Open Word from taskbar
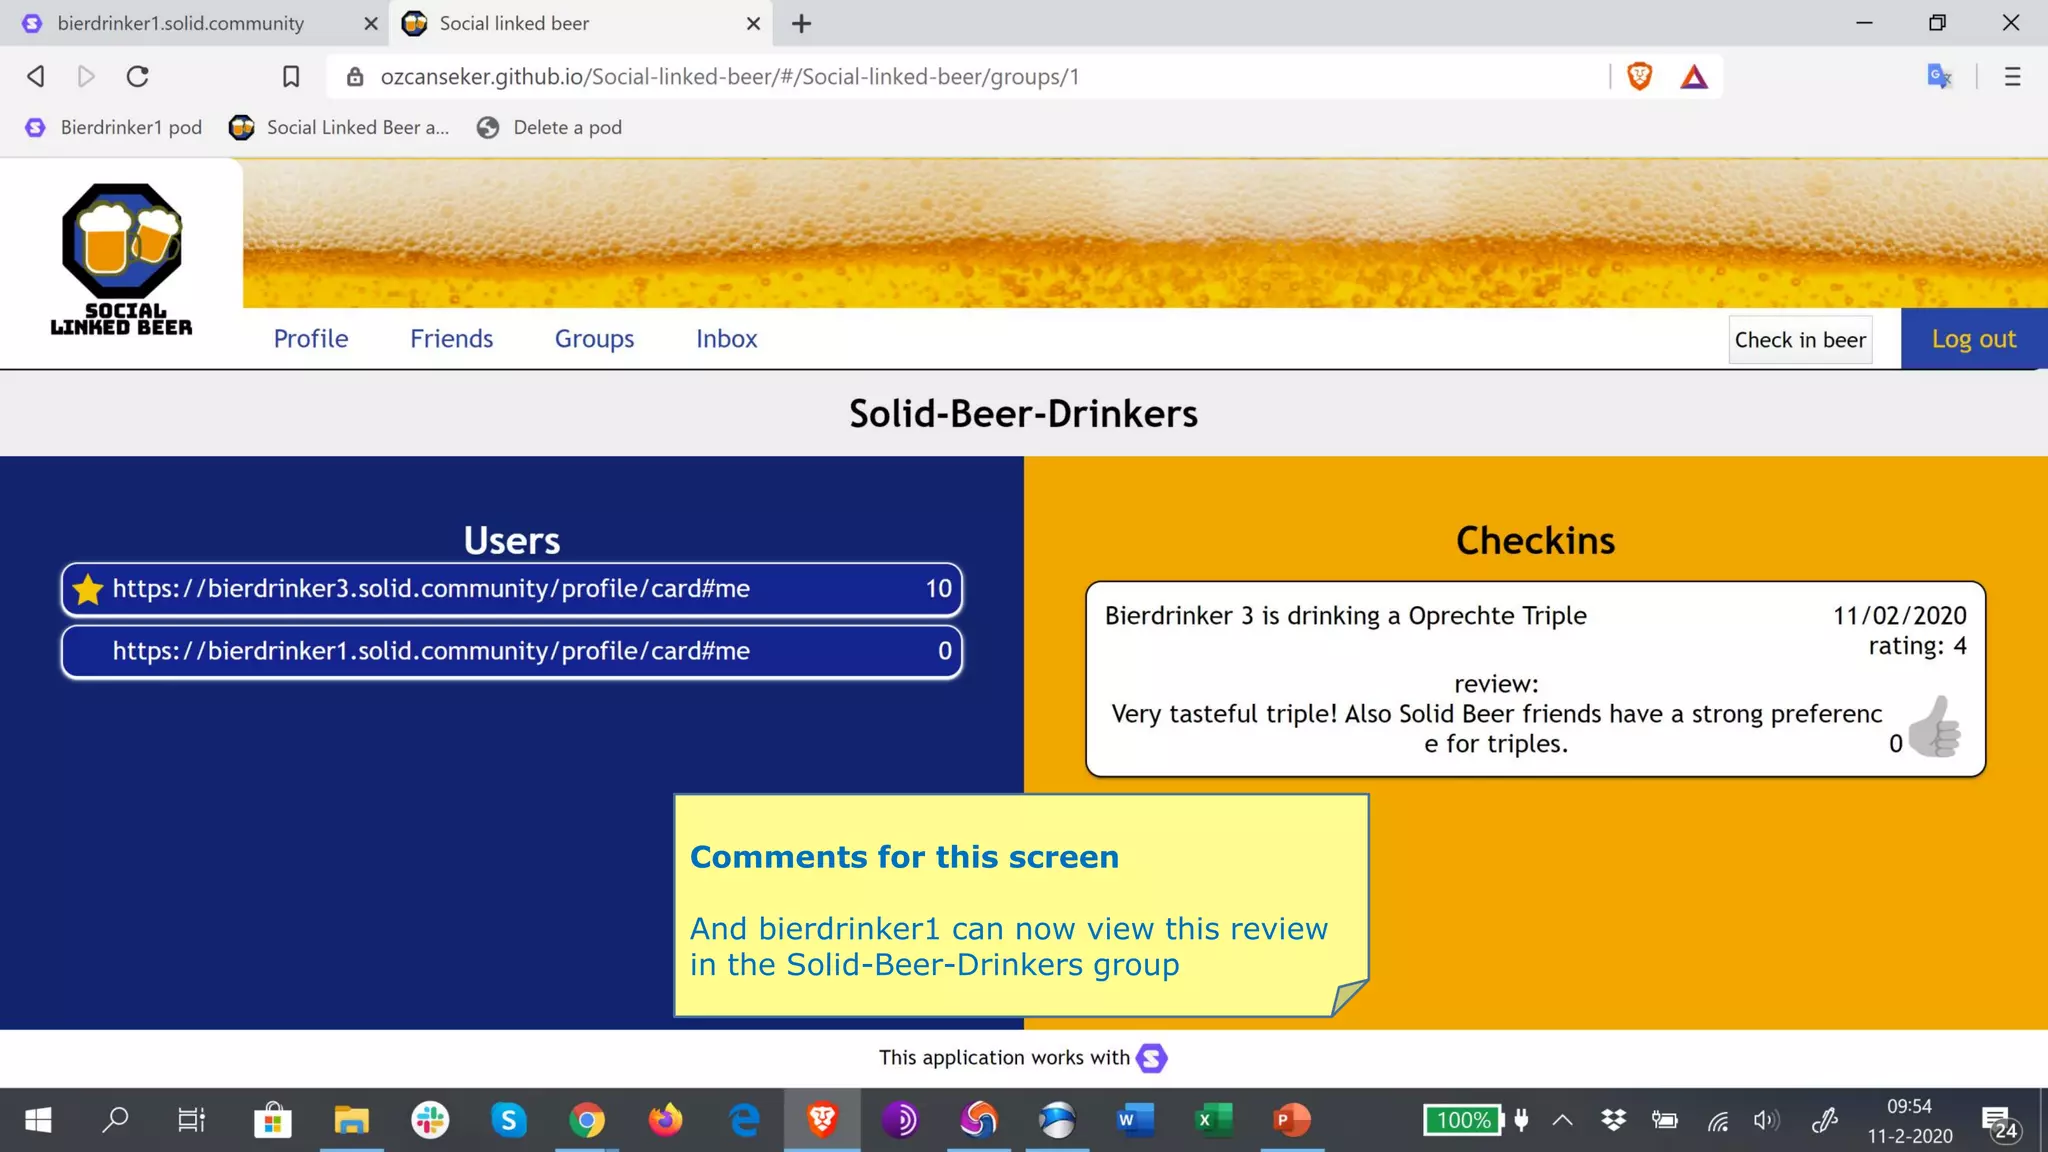The height and width of the screenshot is (1152, 2048). [x=1135, y=1120]
